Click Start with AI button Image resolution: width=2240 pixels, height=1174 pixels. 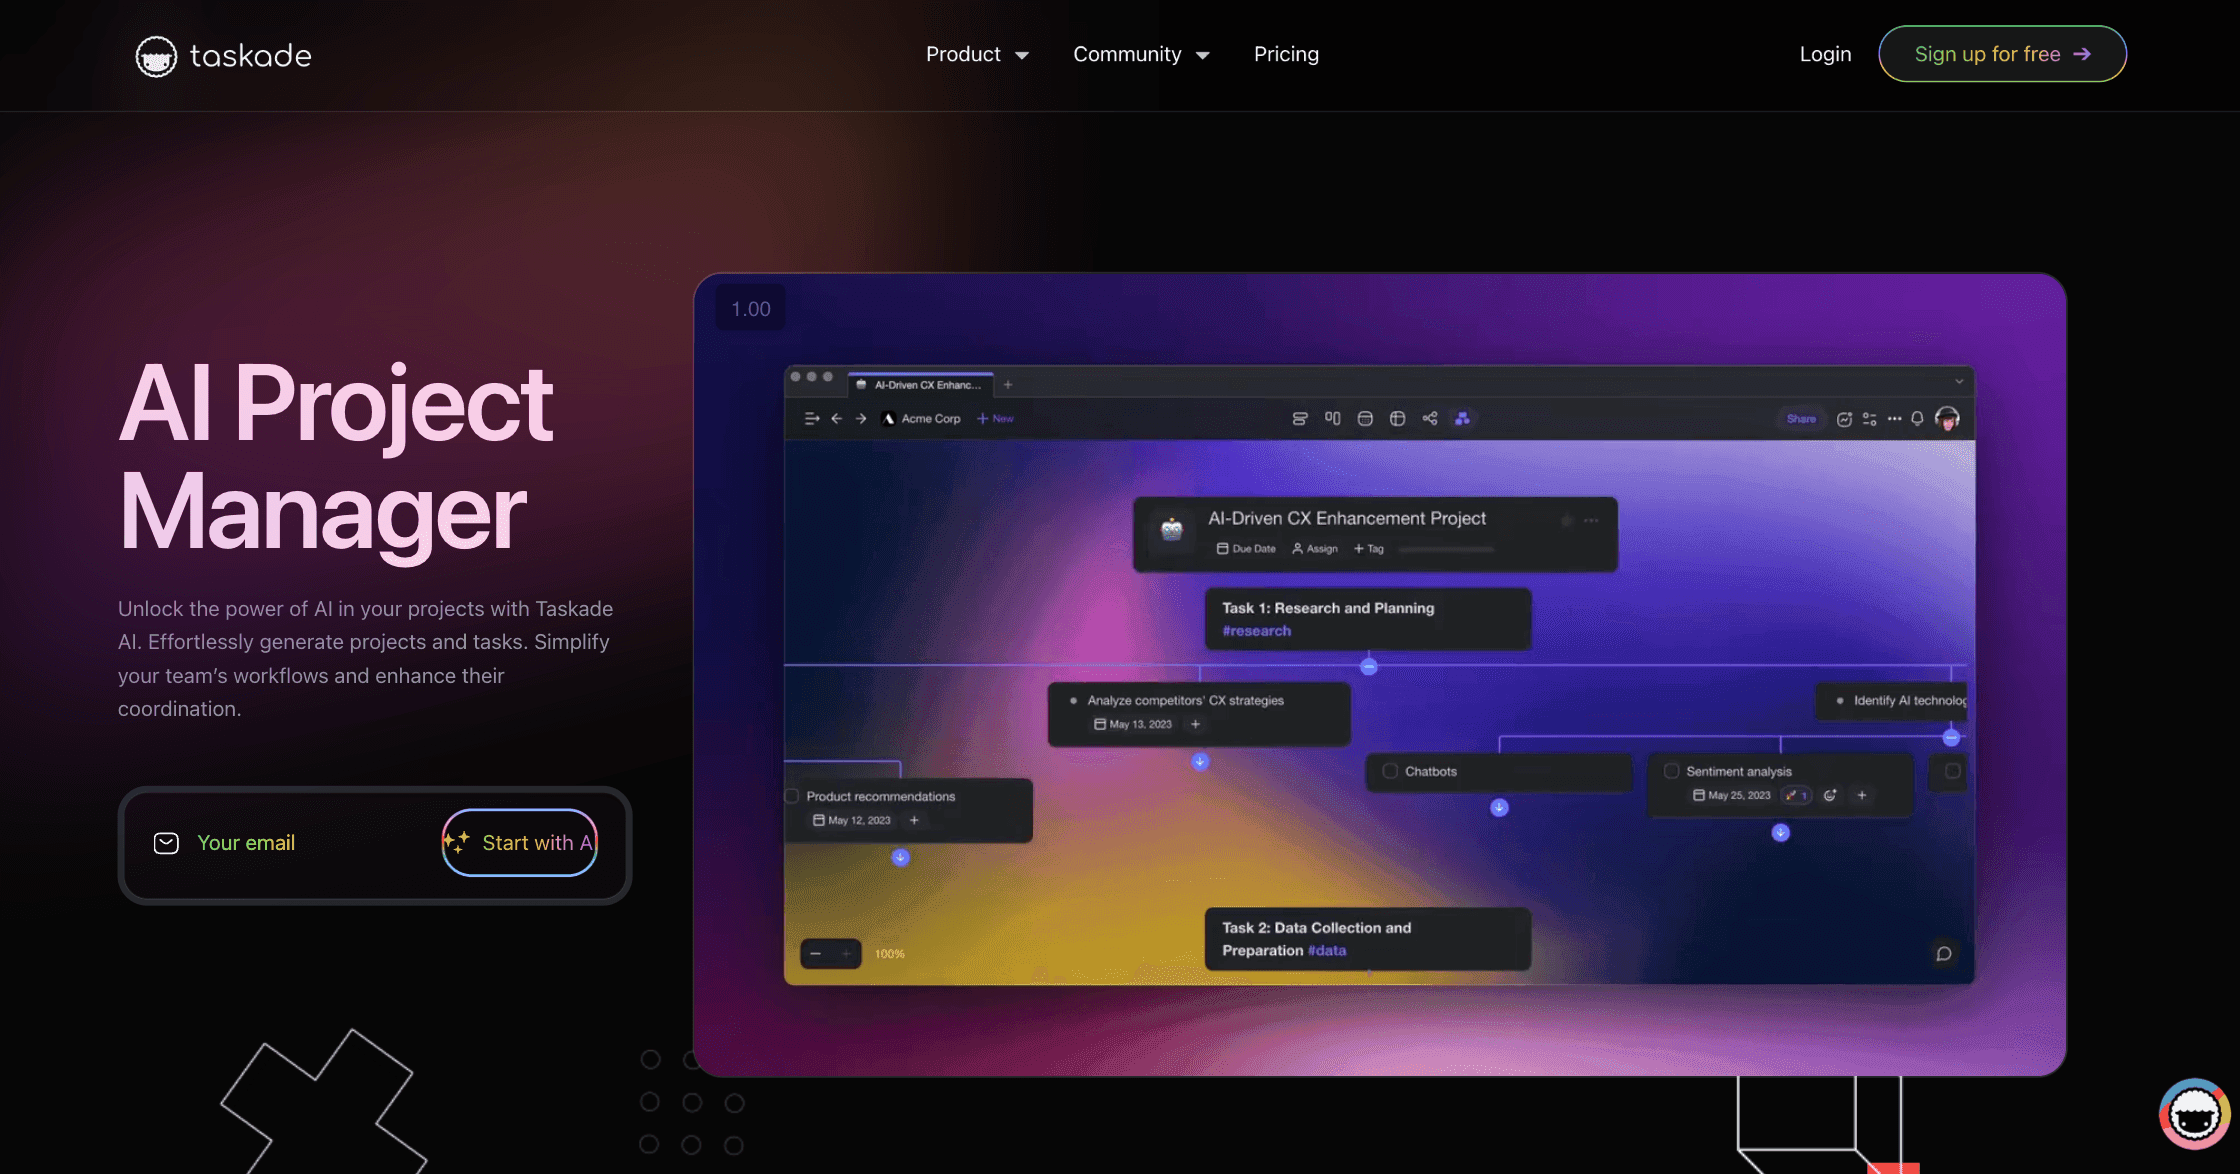coord(520,843)
